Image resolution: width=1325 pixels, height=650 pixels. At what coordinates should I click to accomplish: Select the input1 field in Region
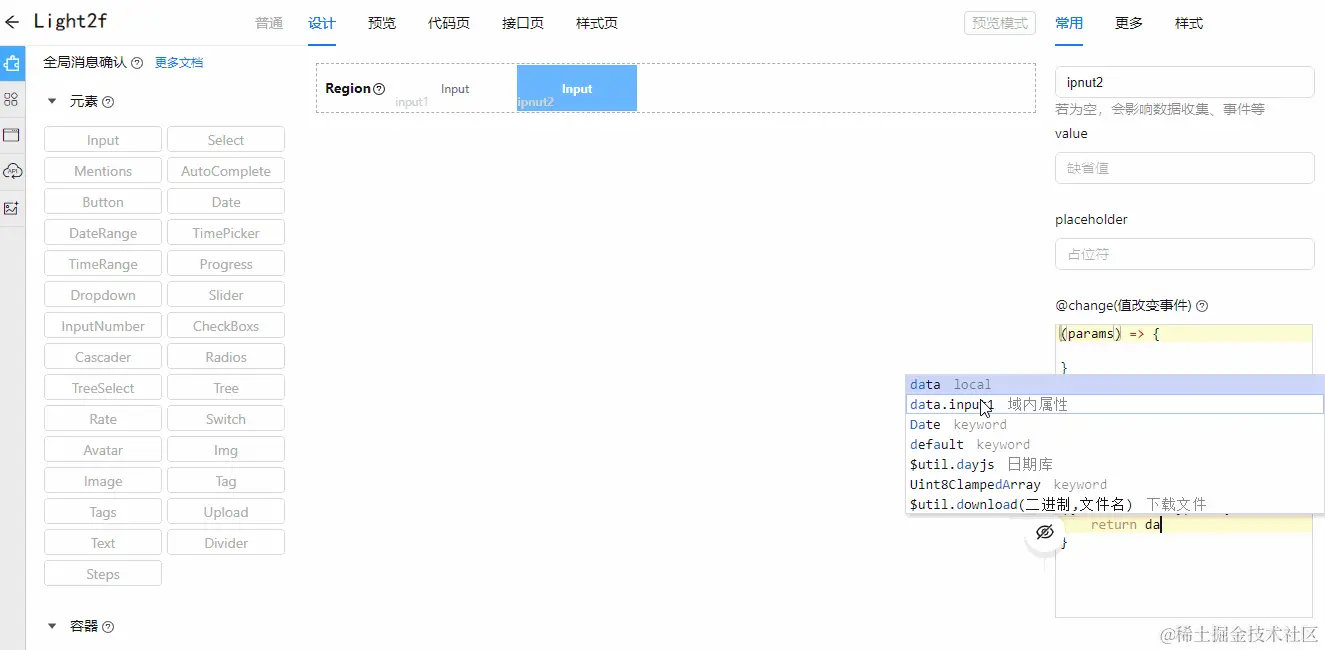pyautogui.click(x=455, y=89)
